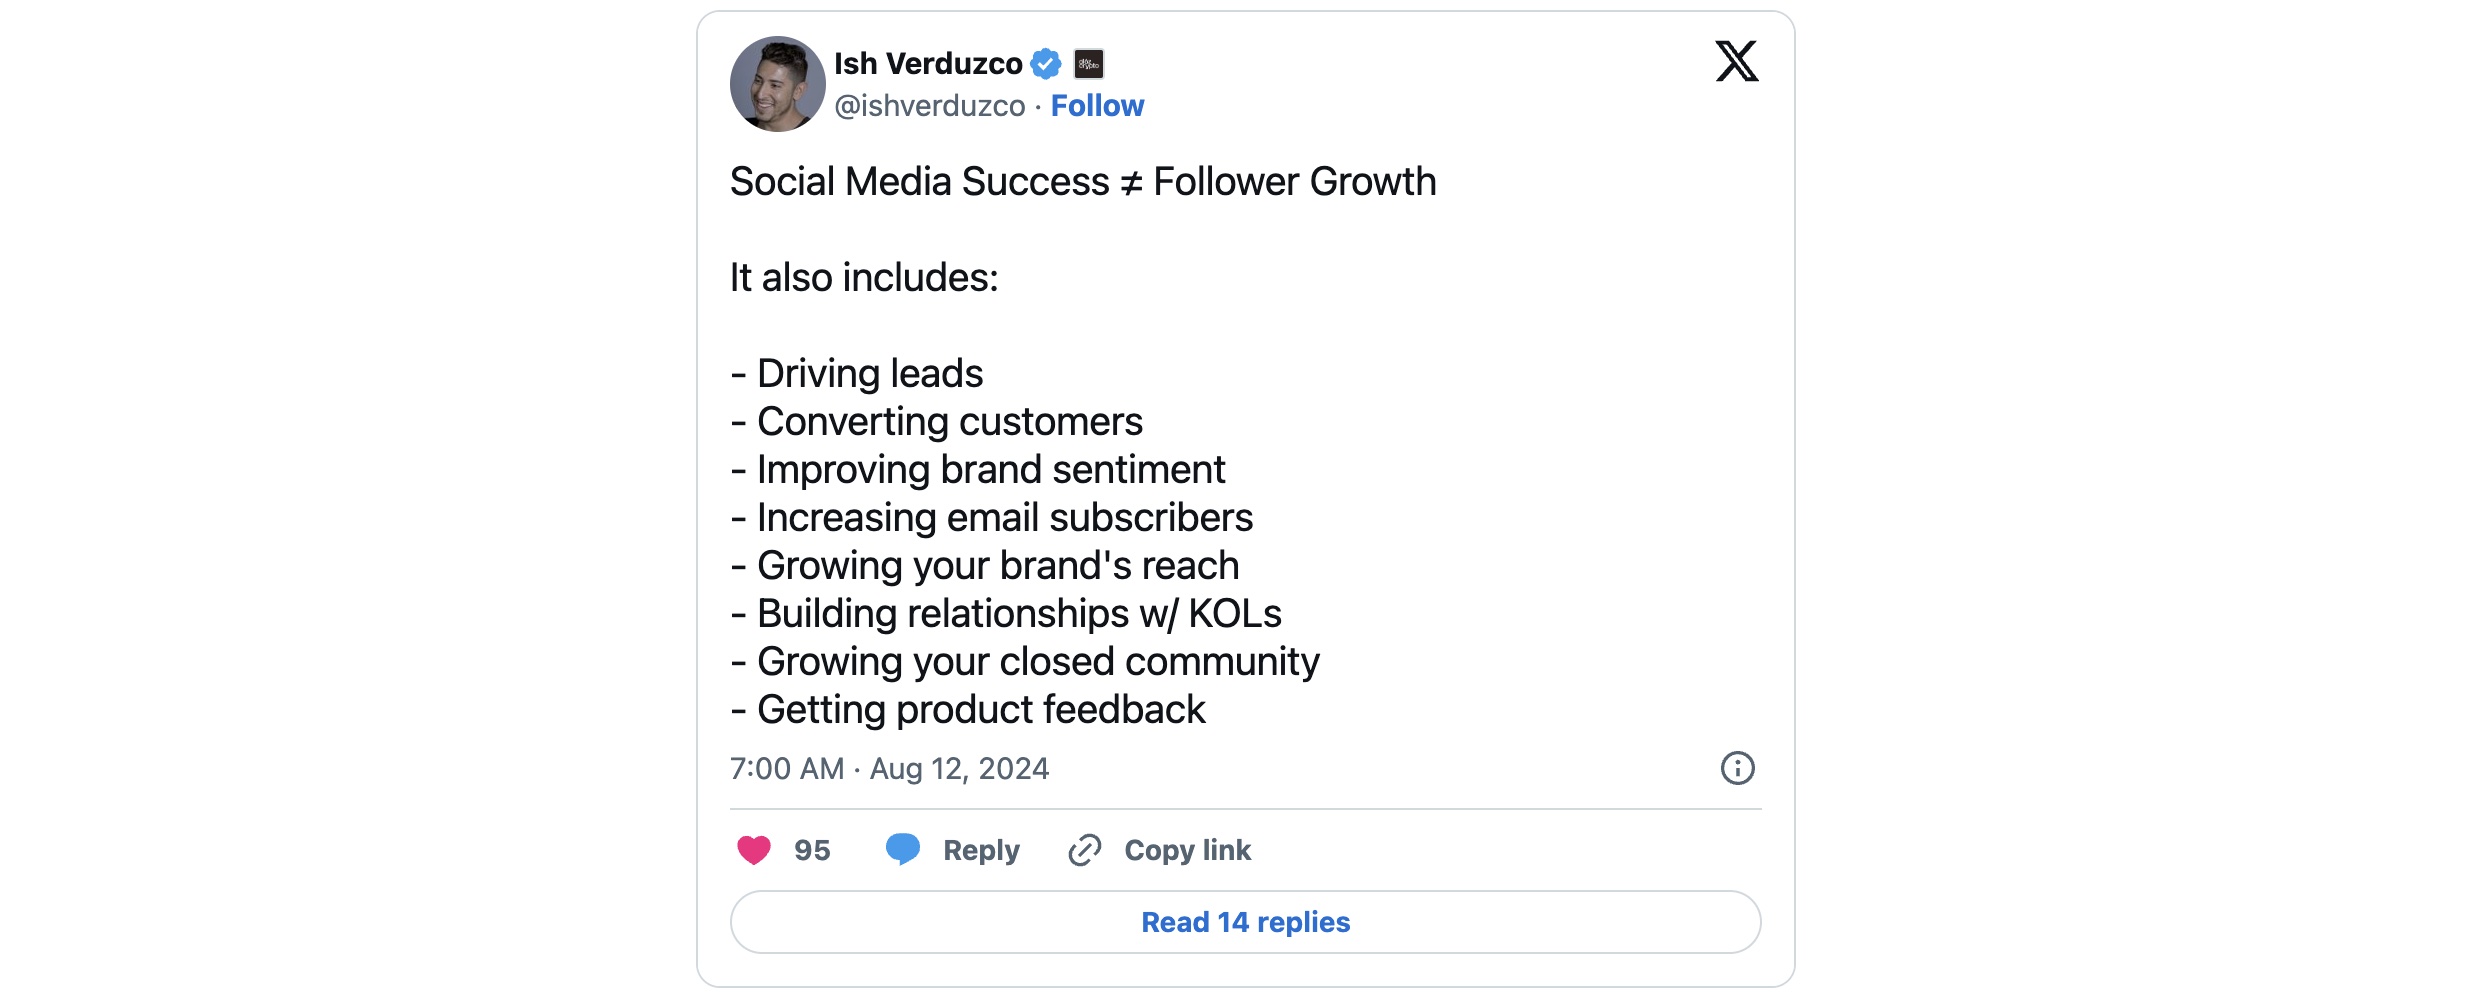Image resolution: width=2480 pixels, height=998 pixels.
Task: Click the 95 likes count
Action: 812,850
